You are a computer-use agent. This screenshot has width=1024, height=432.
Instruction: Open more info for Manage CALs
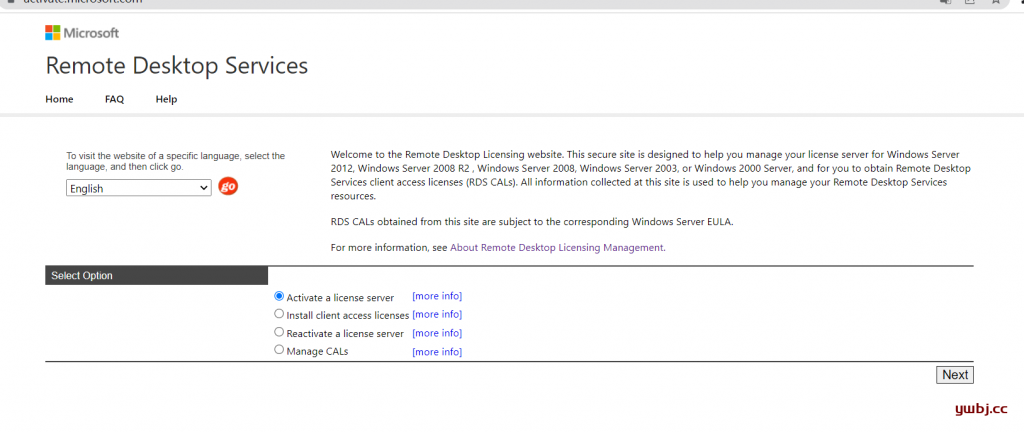click(x=437, y=352)
